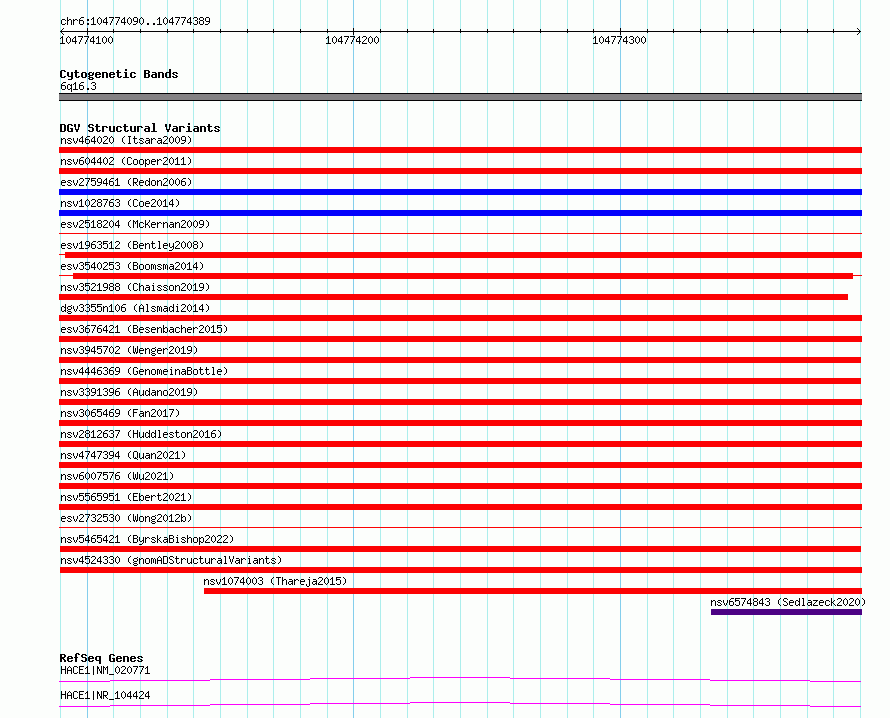
Task: Open variant nsv3391396 (Audano2019)
Action: coord(129,392)
